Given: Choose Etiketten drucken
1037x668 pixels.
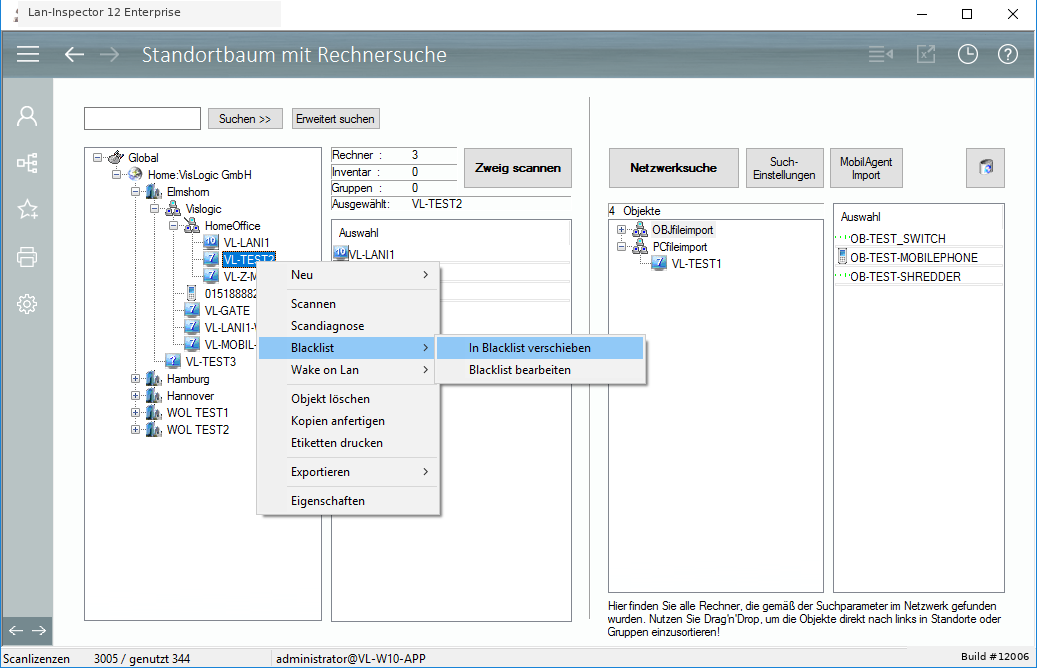Looking at the screenshot, I should (348, 443).
